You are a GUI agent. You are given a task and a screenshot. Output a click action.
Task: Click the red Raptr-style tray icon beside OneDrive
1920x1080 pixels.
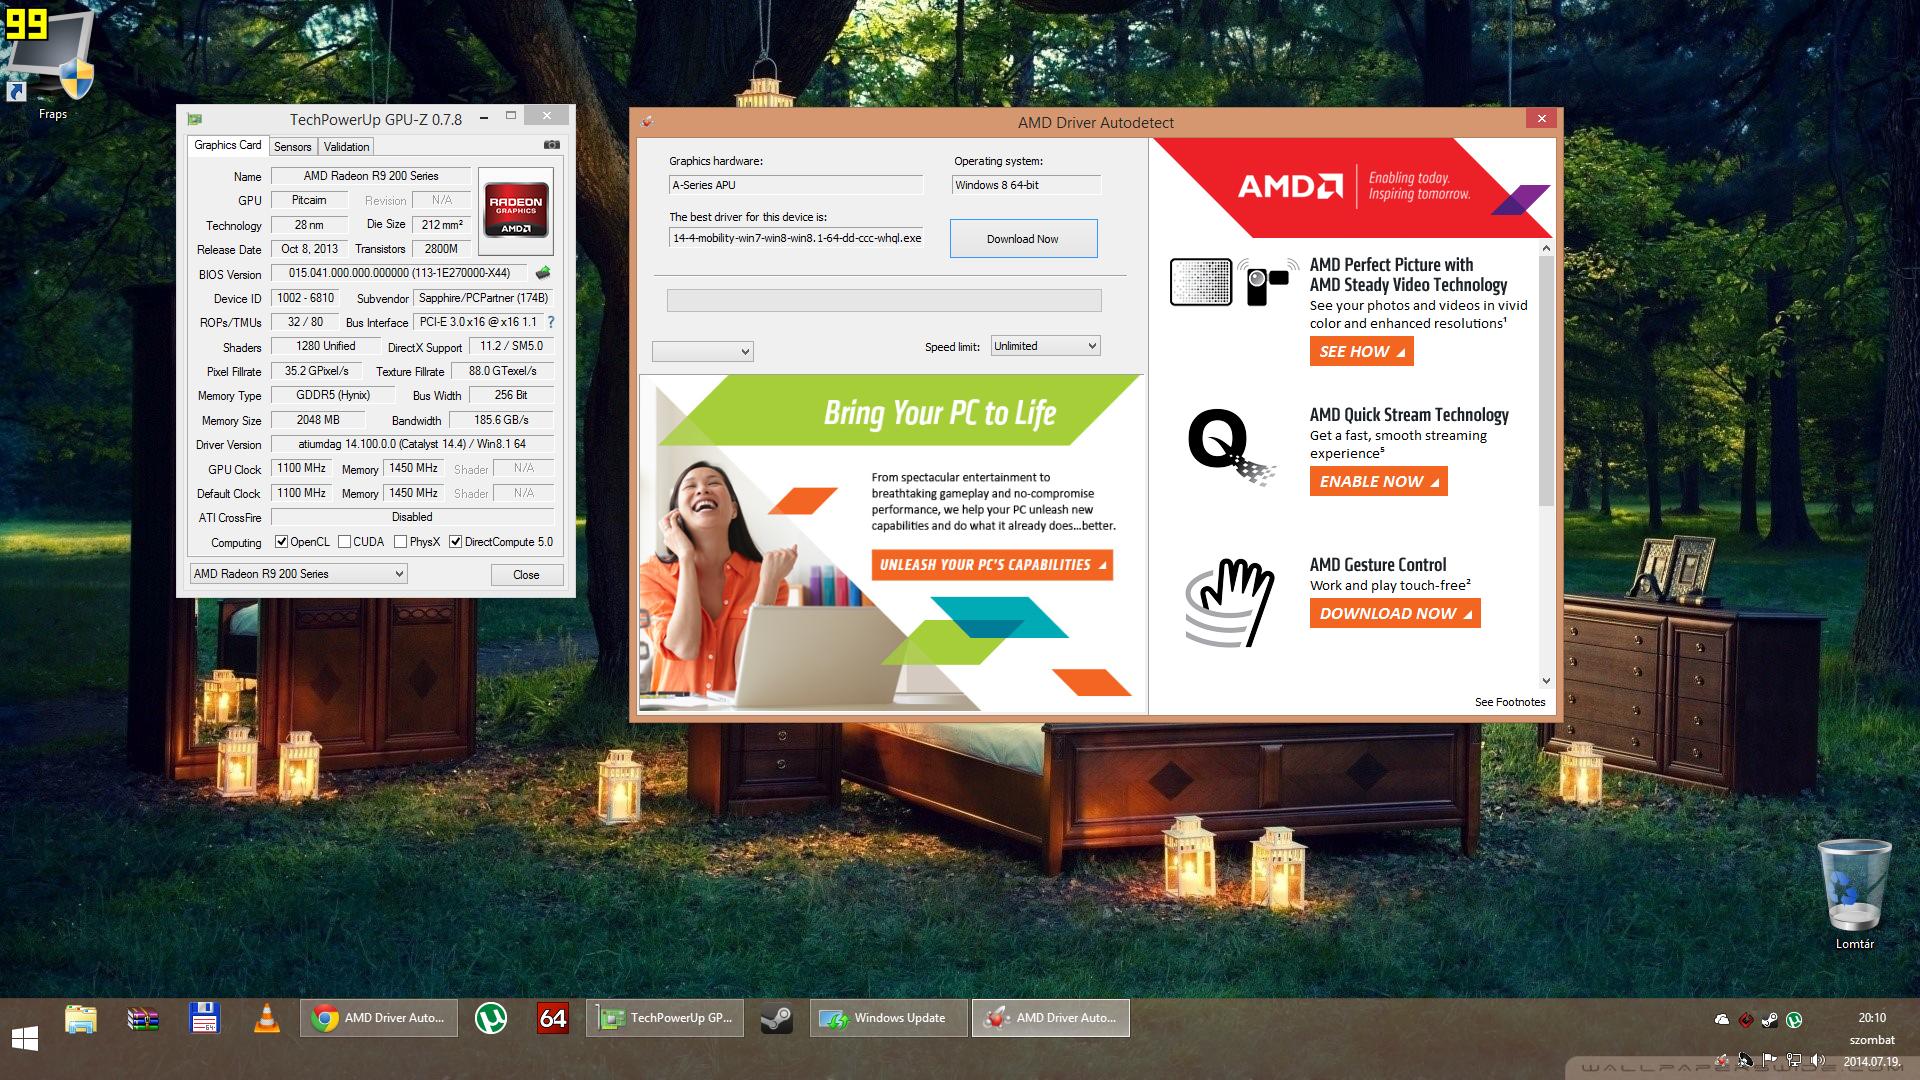click(x=1745, y=1020)
